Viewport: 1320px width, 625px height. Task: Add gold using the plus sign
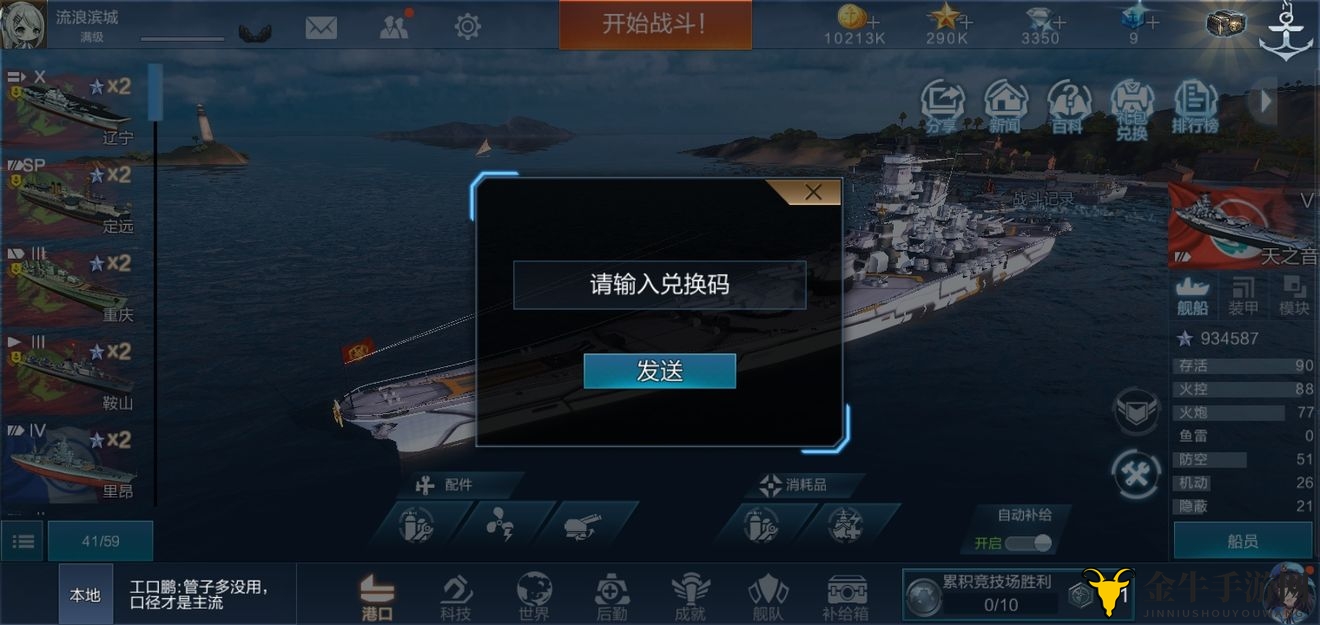(x=875, y=21)
